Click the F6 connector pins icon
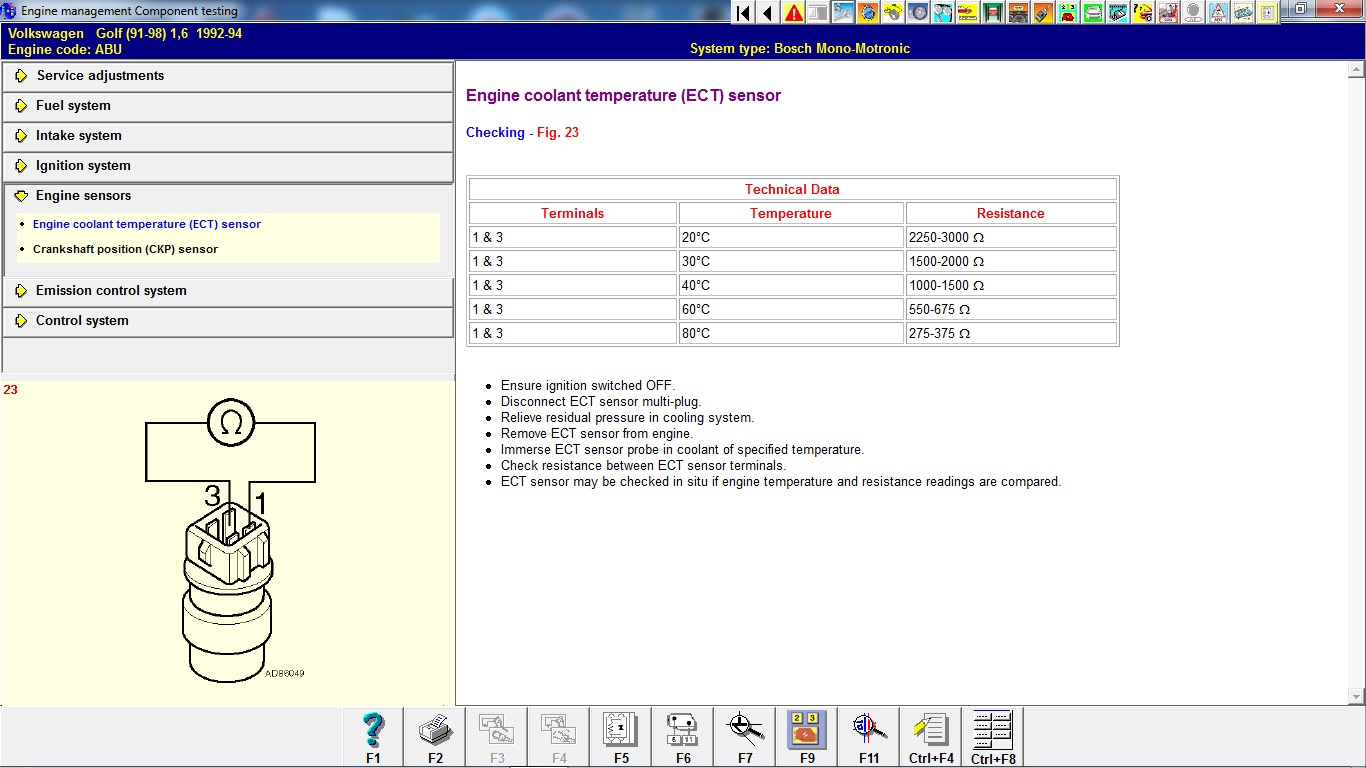Image resolution: width=1366 pixels, height=768 pixels. 683,736
